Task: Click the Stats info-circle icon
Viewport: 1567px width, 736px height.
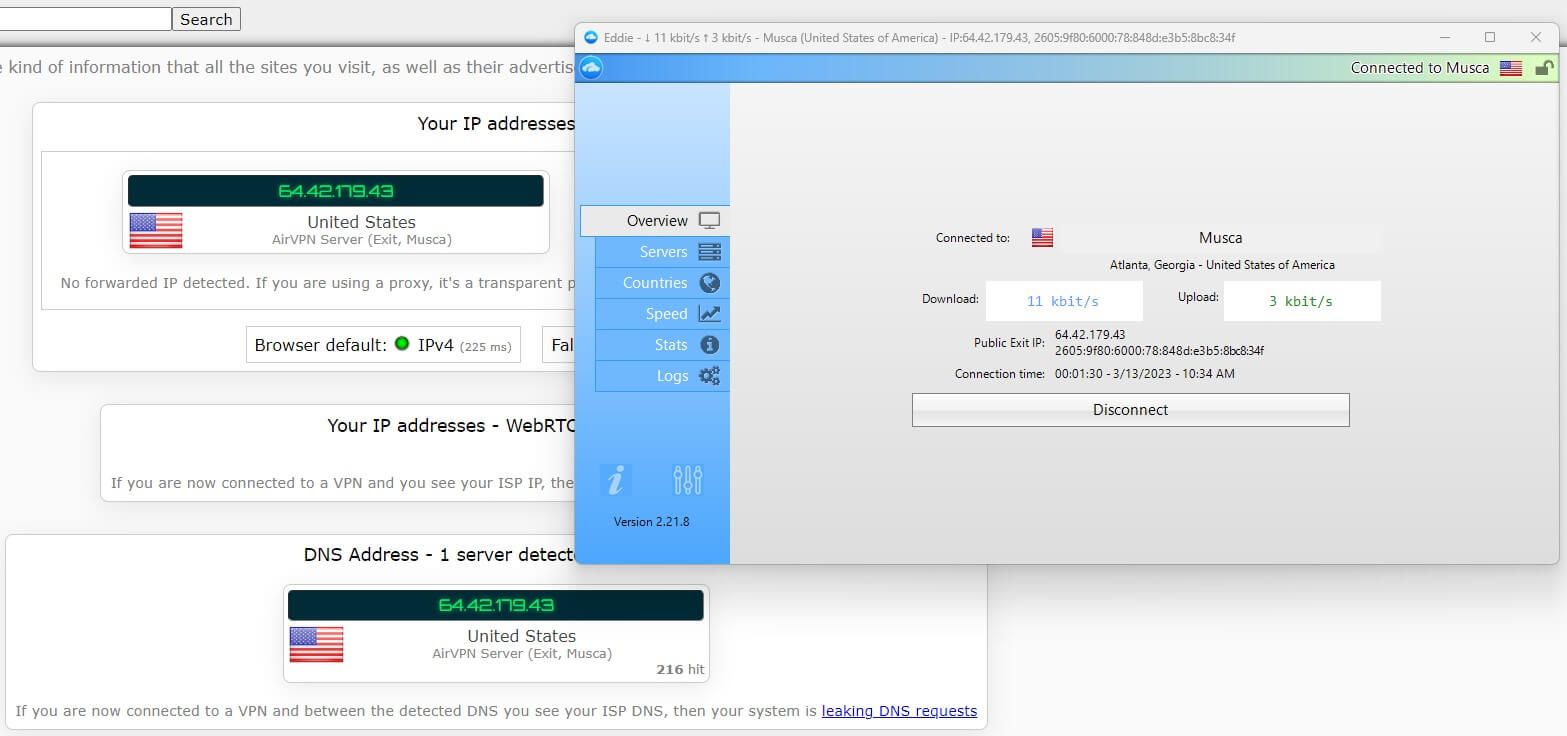Action: [x=709, y=345]
